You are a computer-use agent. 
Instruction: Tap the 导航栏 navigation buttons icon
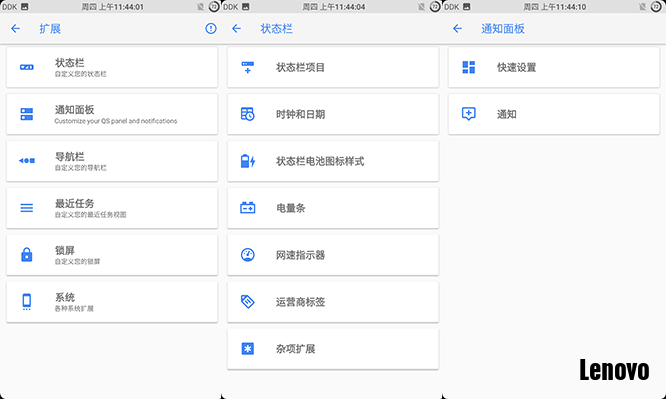tap(26, 161)
